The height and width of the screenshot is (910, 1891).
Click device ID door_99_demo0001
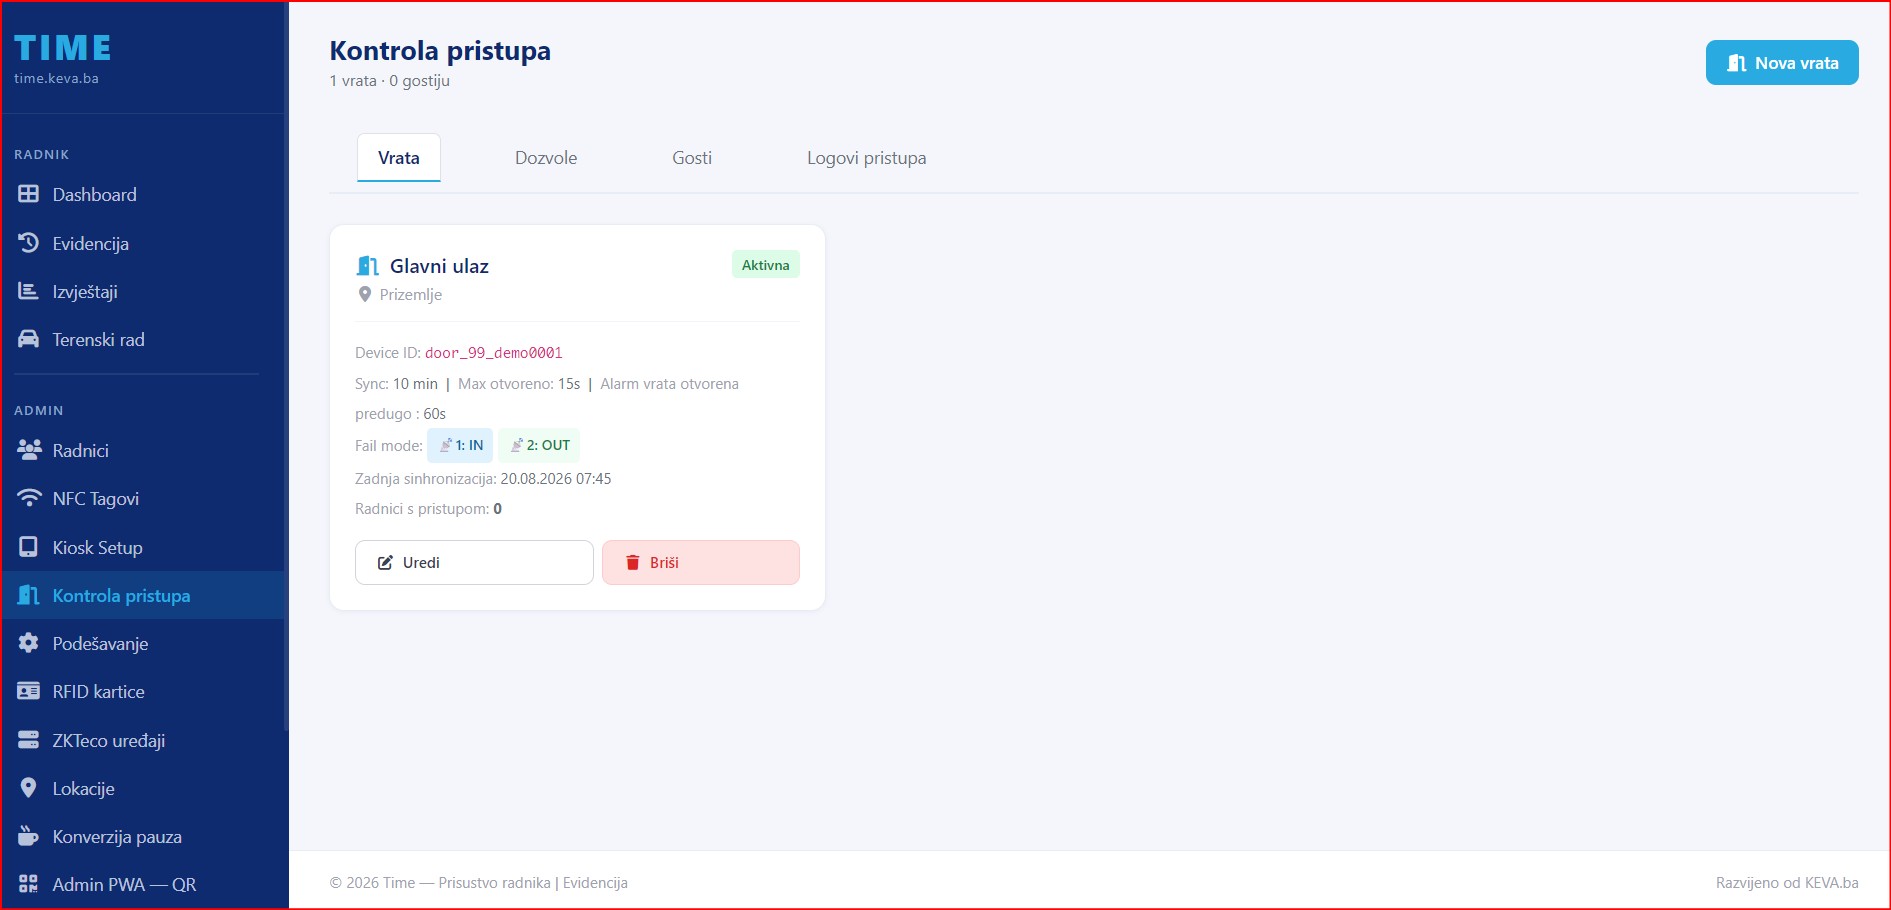(494, 353)
